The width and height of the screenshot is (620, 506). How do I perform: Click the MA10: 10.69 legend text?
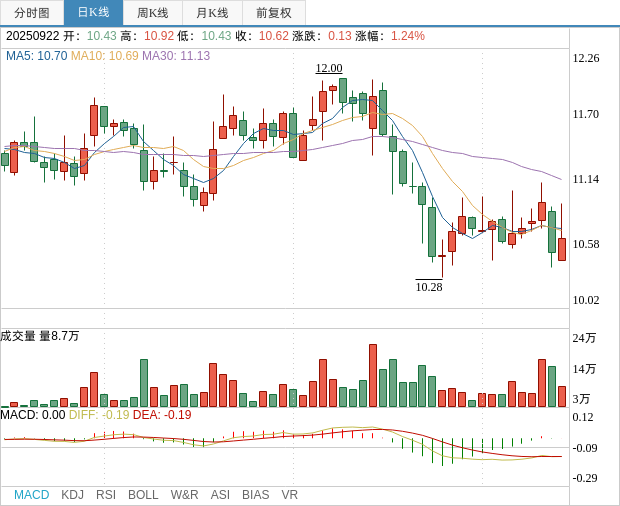[105, 56]
